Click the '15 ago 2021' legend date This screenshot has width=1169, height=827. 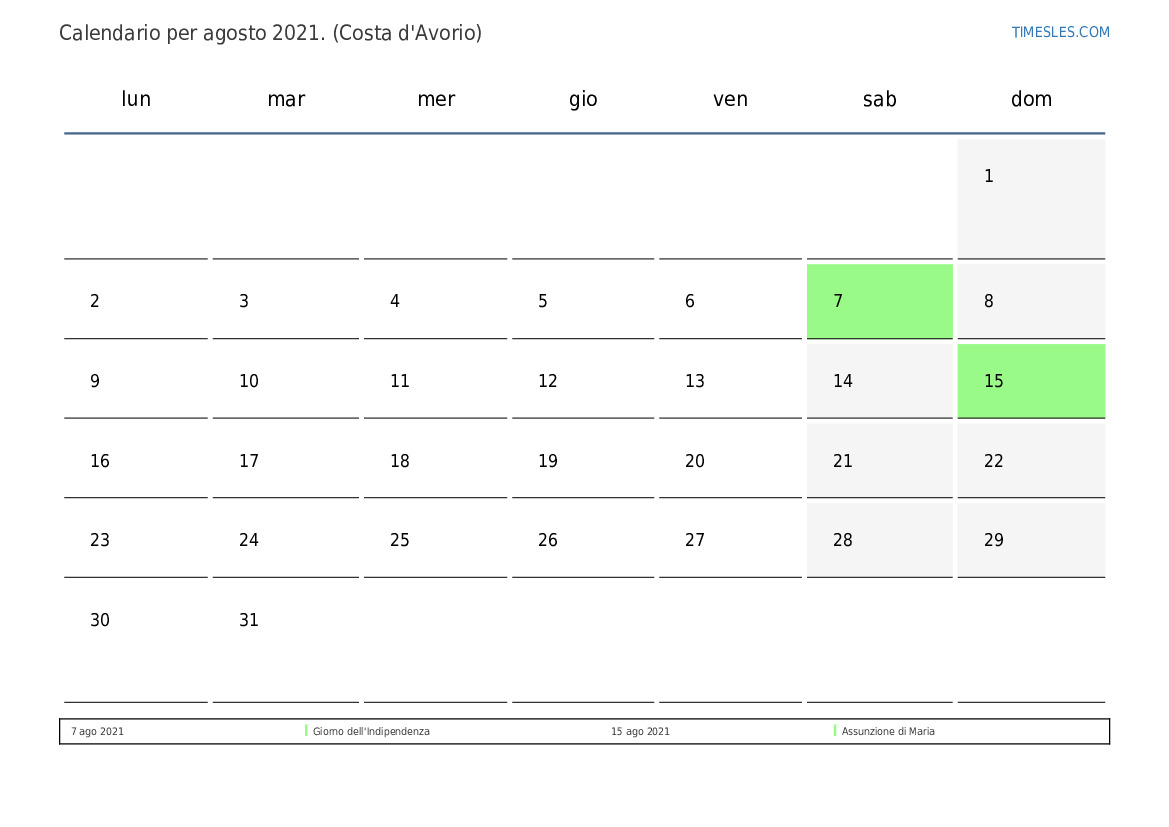(x=640, y=732)
